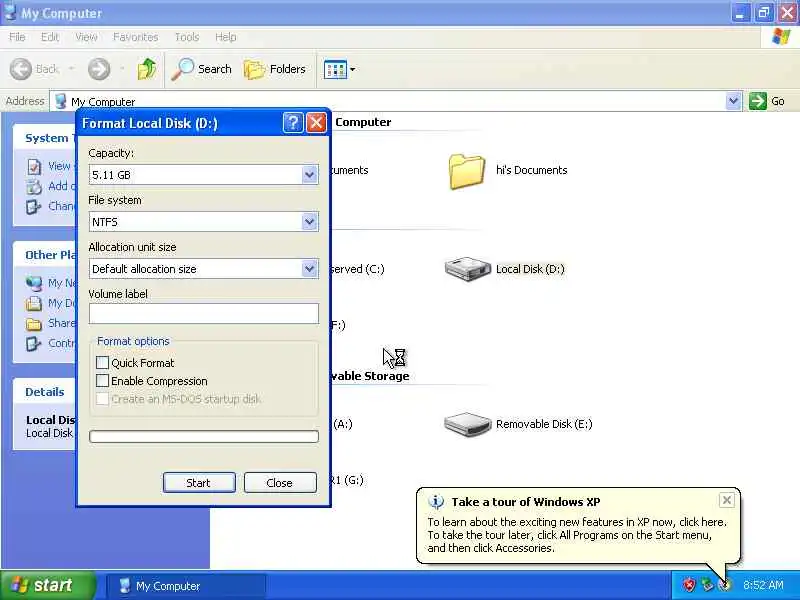Close the Windows XP tour balloon

[x=727, y=500]
